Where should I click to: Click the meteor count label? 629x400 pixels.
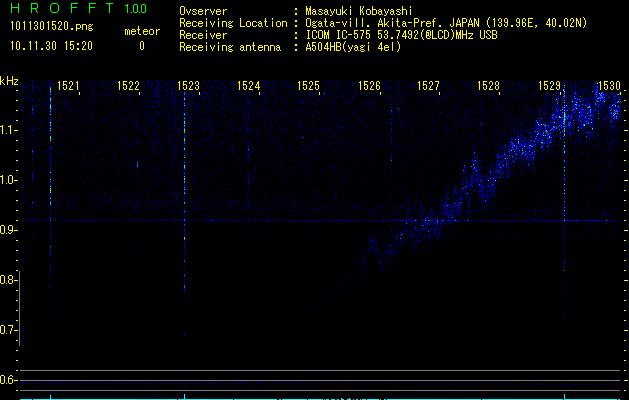(142, 31)
